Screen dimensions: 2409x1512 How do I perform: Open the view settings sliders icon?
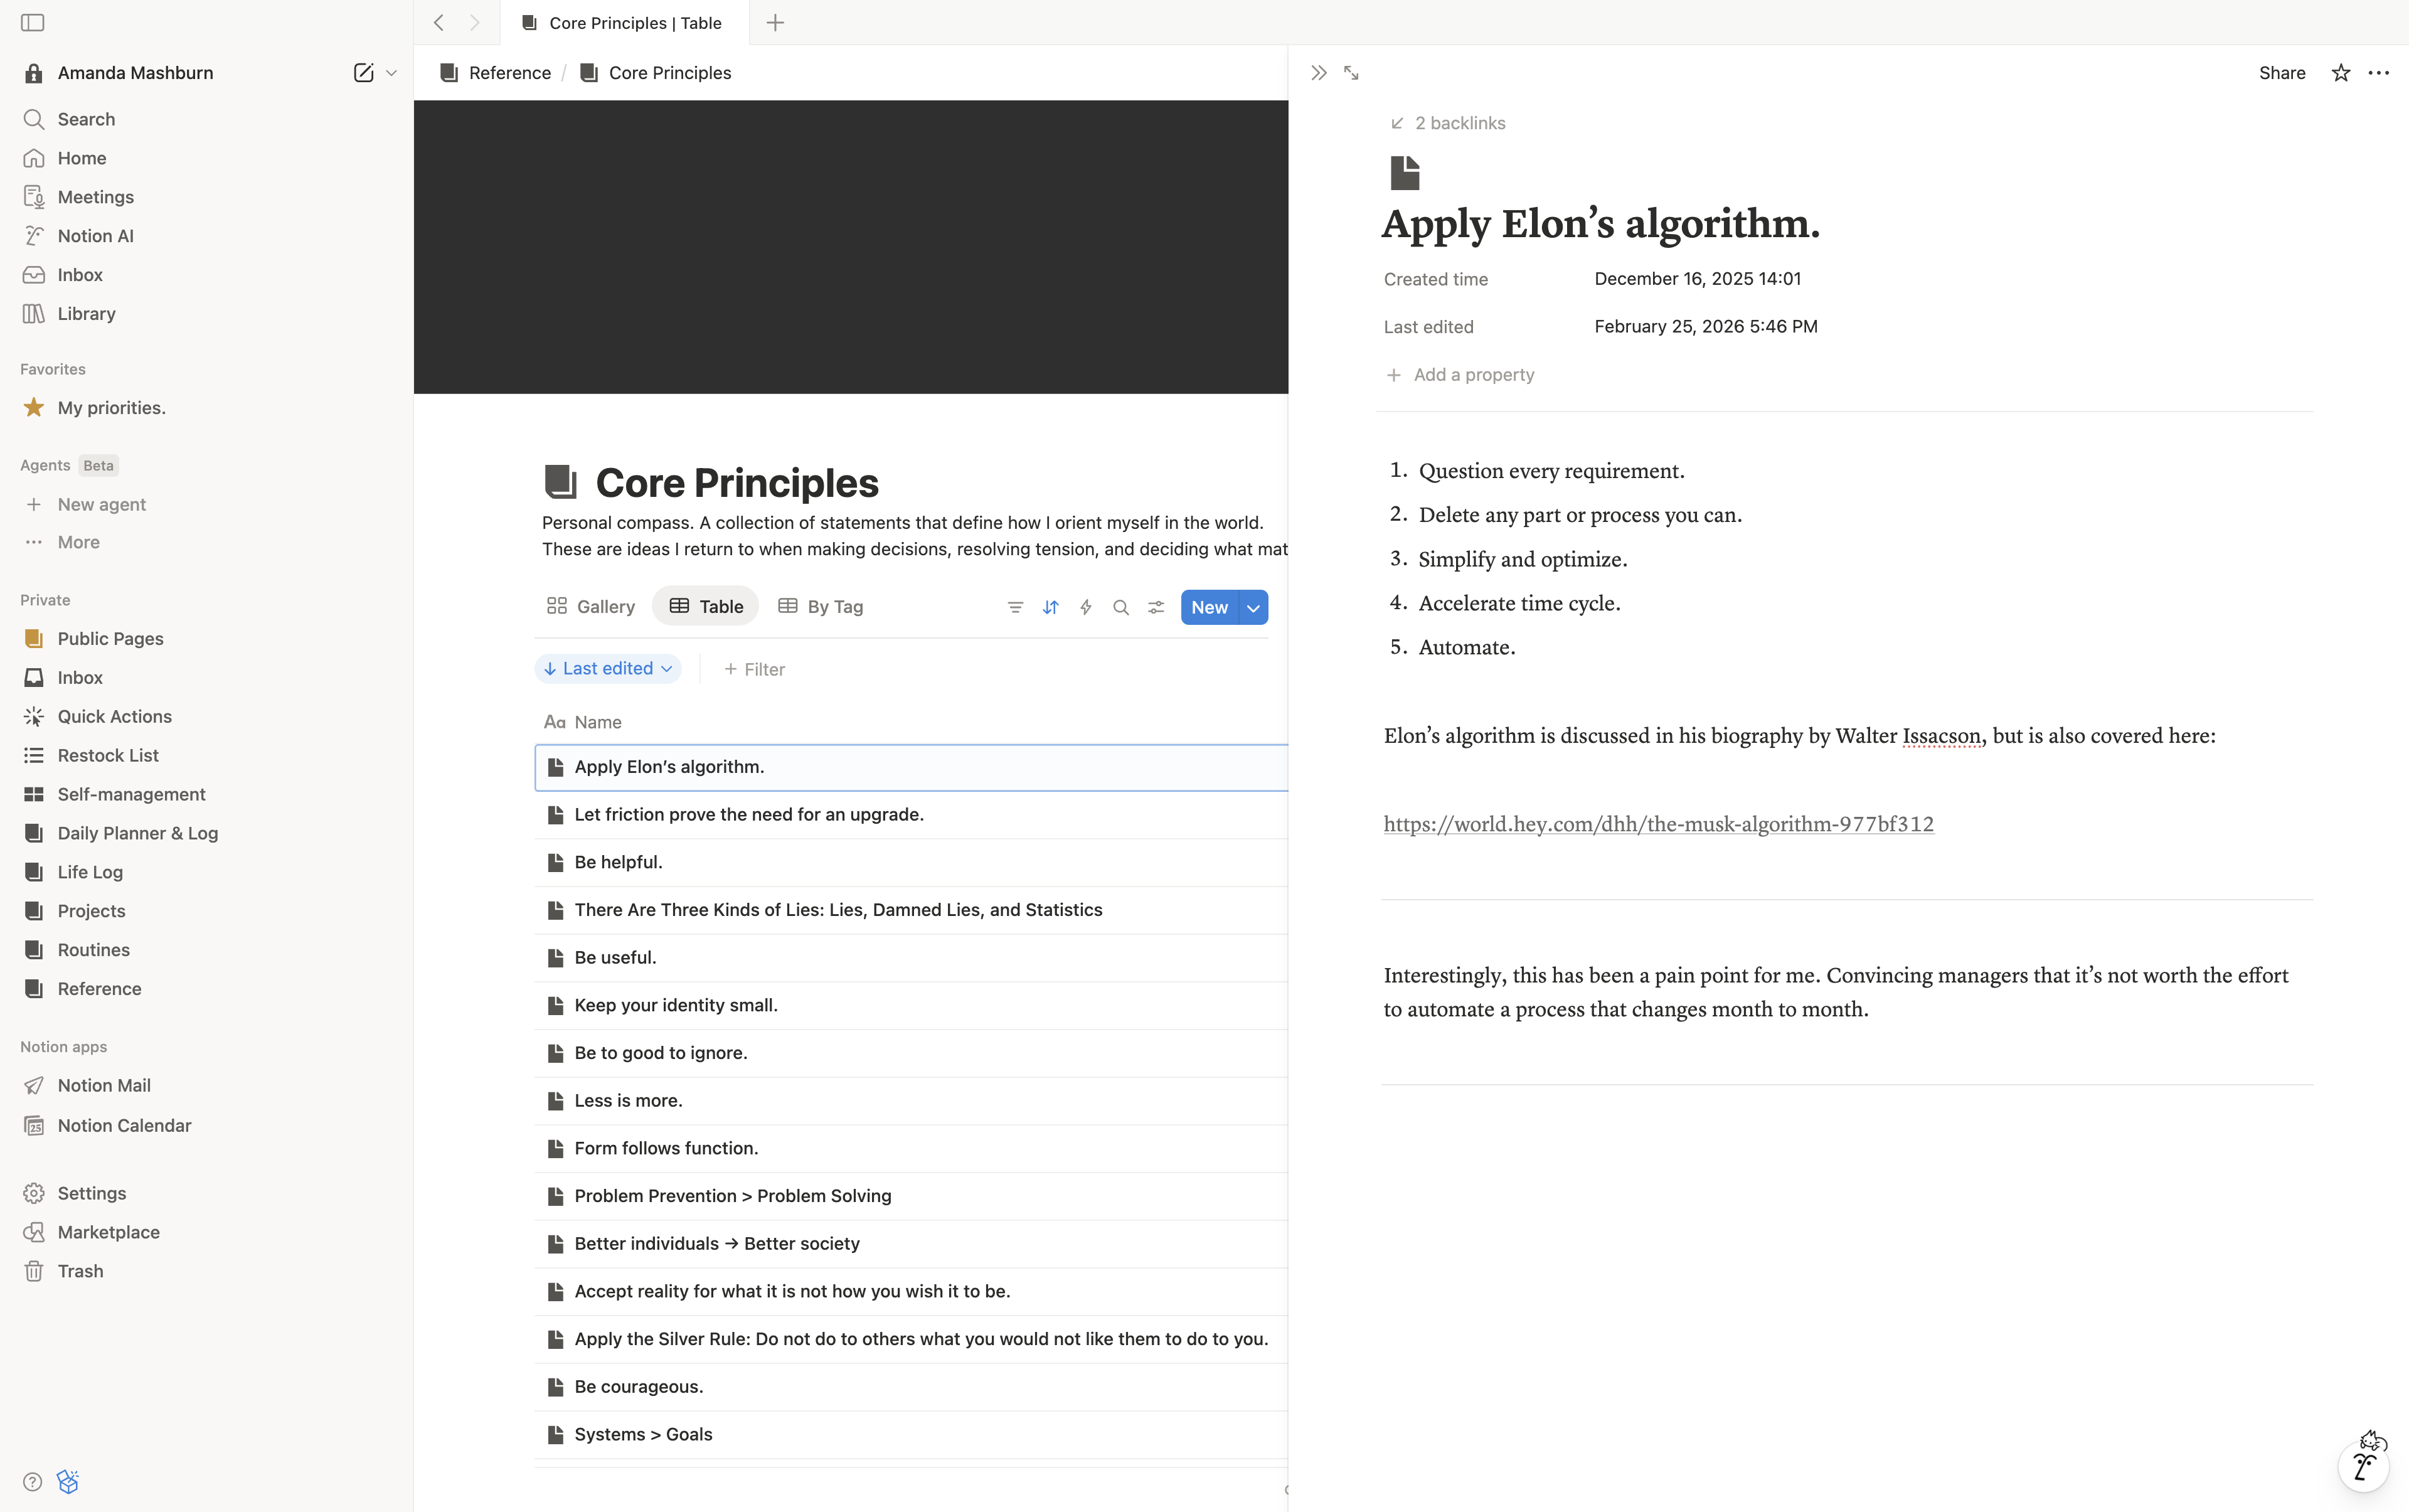pyautogui.click(x=1156, y=607)
